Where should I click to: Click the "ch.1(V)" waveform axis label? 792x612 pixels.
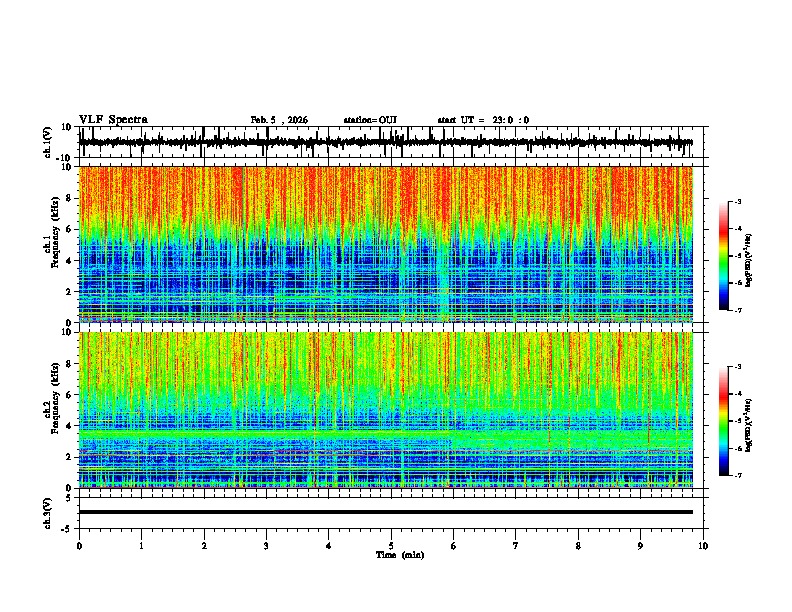48,142
